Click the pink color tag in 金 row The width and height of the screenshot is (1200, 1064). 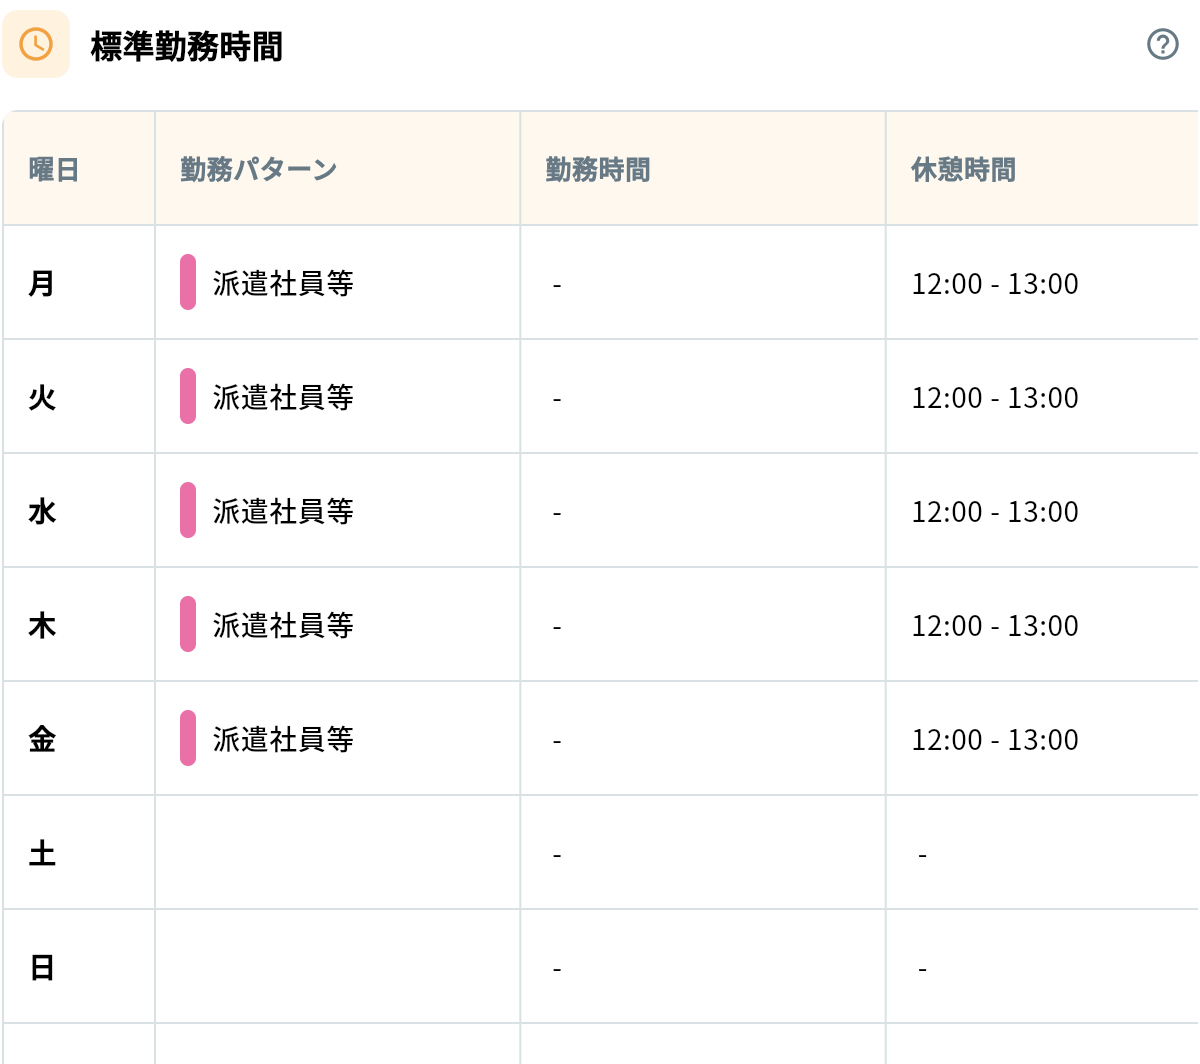coord(188,738)
